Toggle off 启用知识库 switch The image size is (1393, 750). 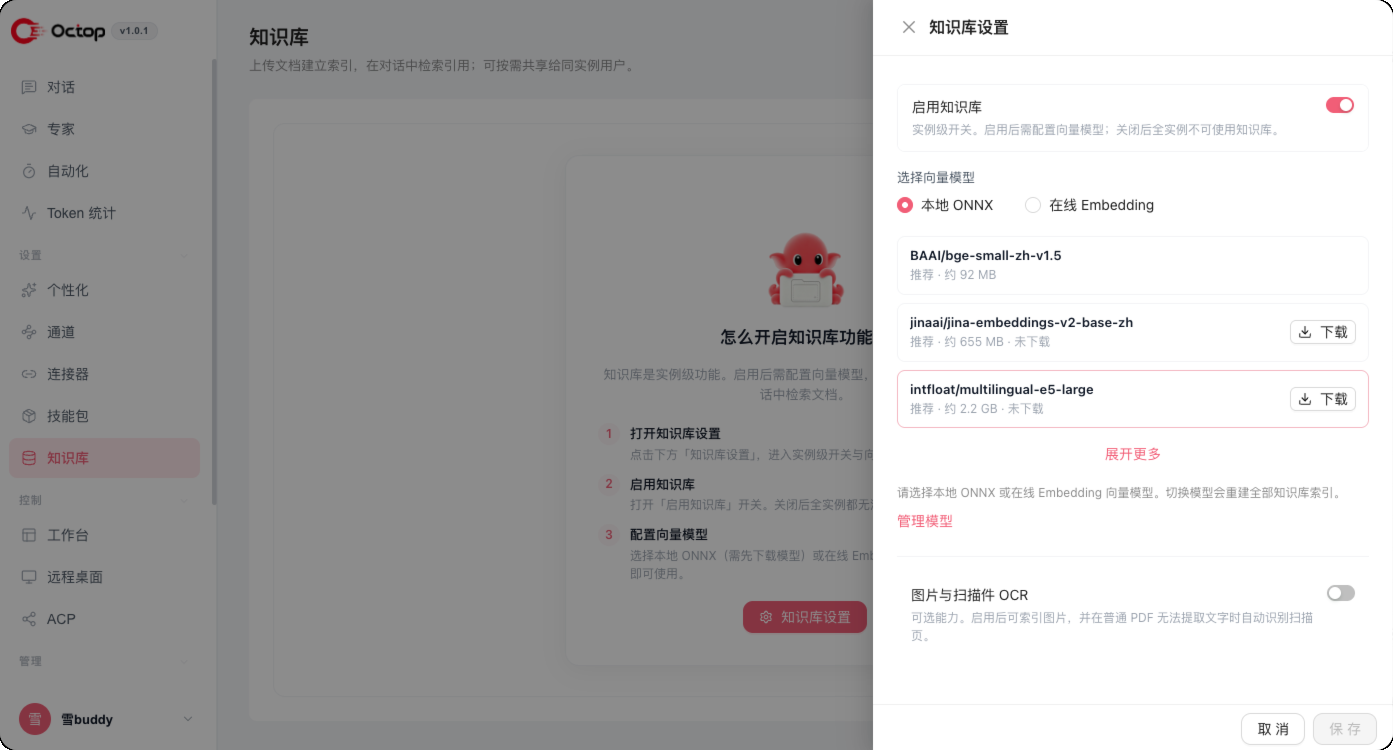coord(1340,105)
